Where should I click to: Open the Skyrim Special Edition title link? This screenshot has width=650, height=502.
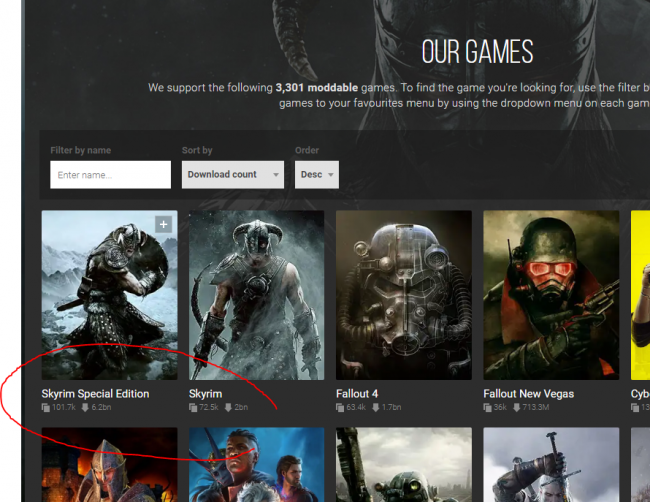tap(95, 394)
